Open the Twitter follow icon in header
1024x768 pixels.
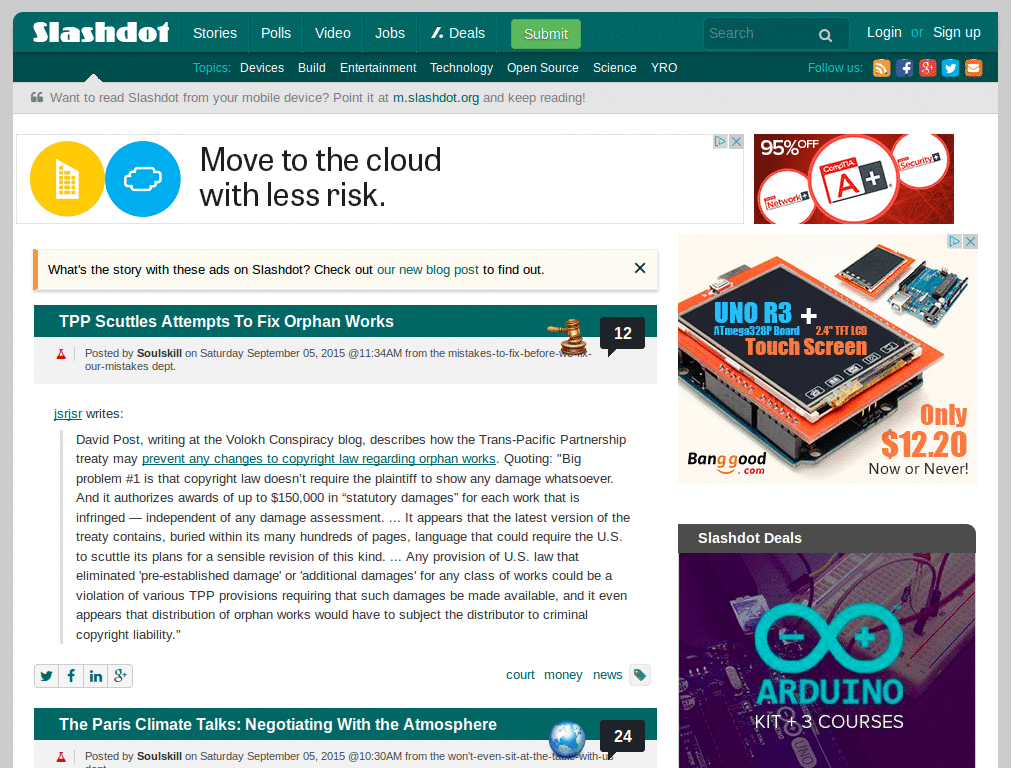point(950,68)
